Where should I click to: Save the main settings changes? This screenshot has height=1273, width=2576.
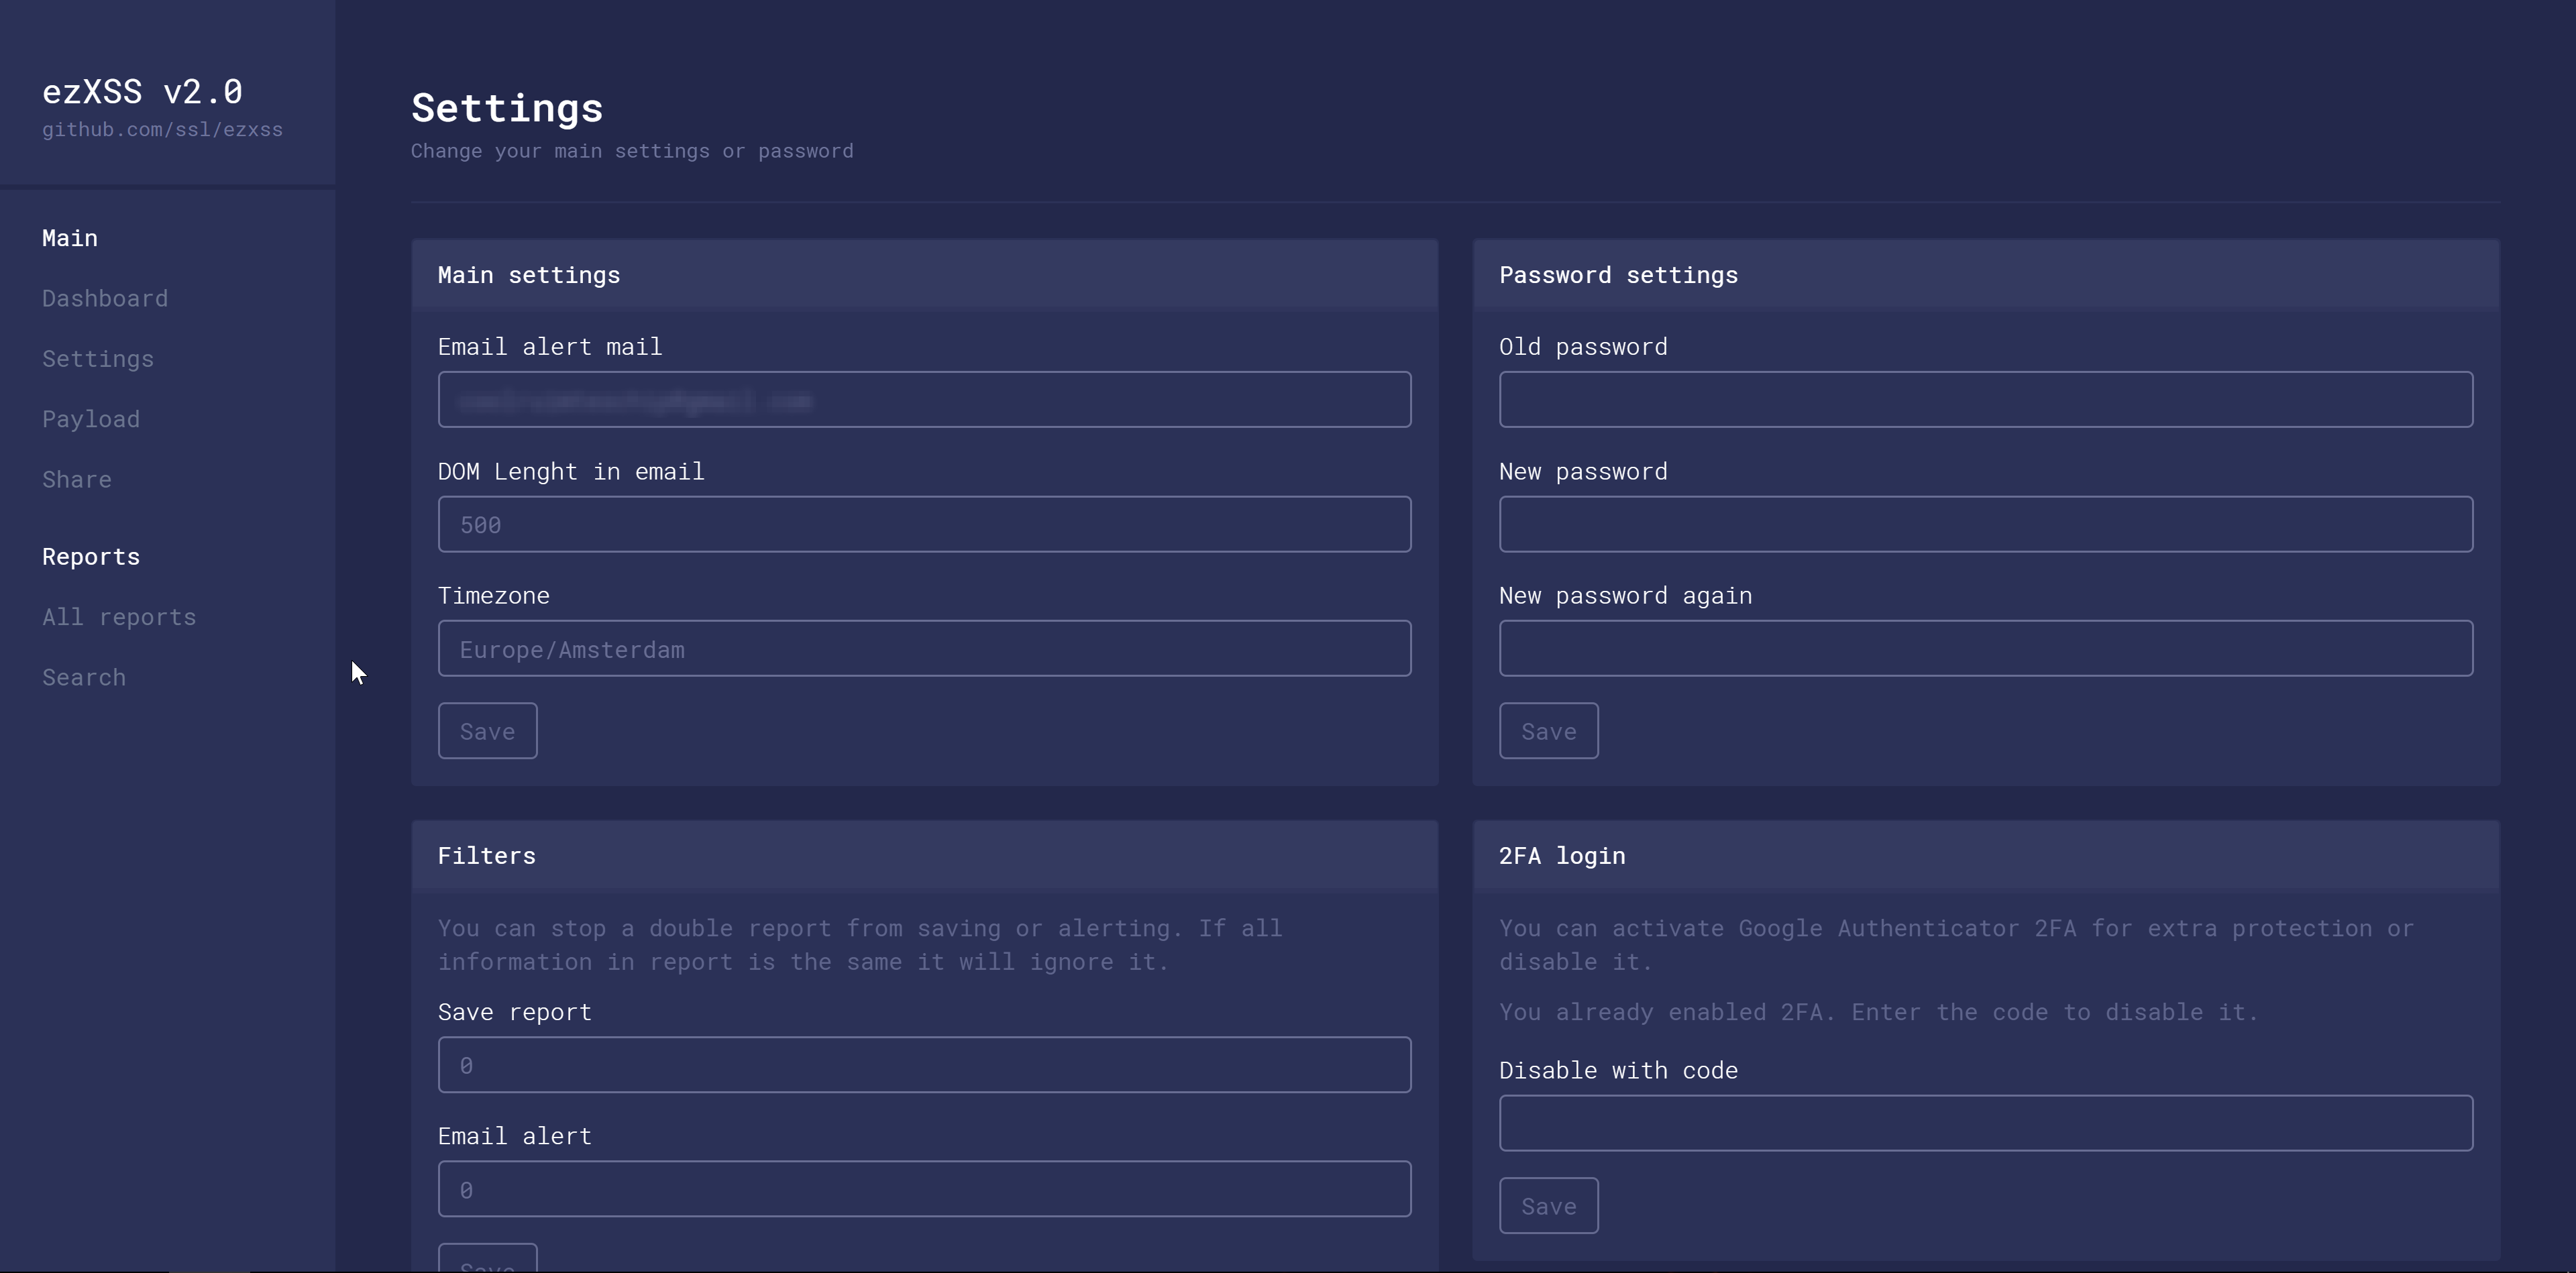(488, 729)
